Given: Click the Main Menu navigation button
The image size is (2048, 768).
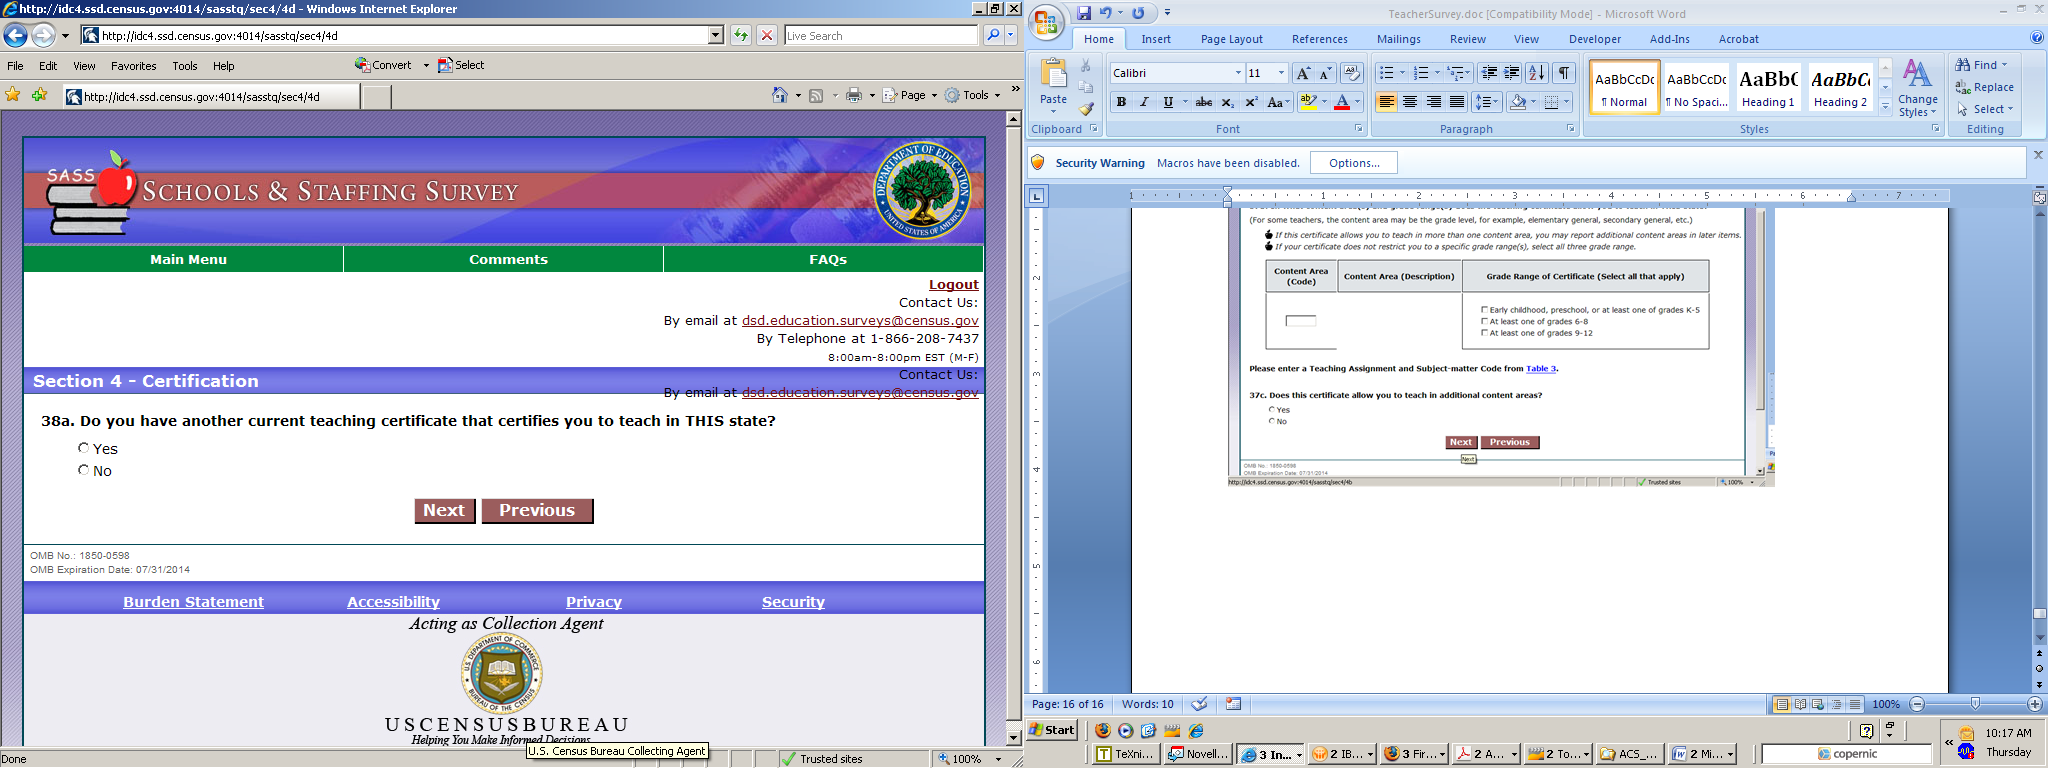Looking at the screenshot, I should (x=188, y=259).
